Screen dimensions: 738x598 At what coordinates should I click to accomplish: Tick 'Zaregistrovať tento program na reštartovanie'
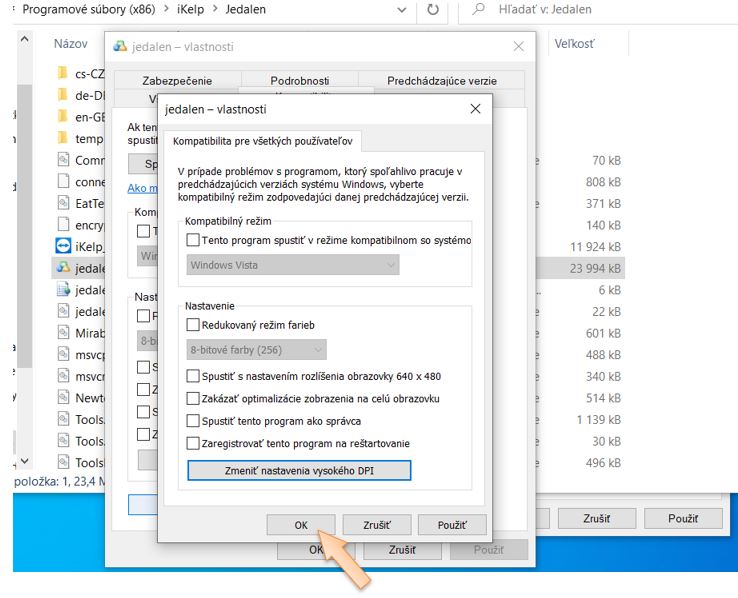194,443
